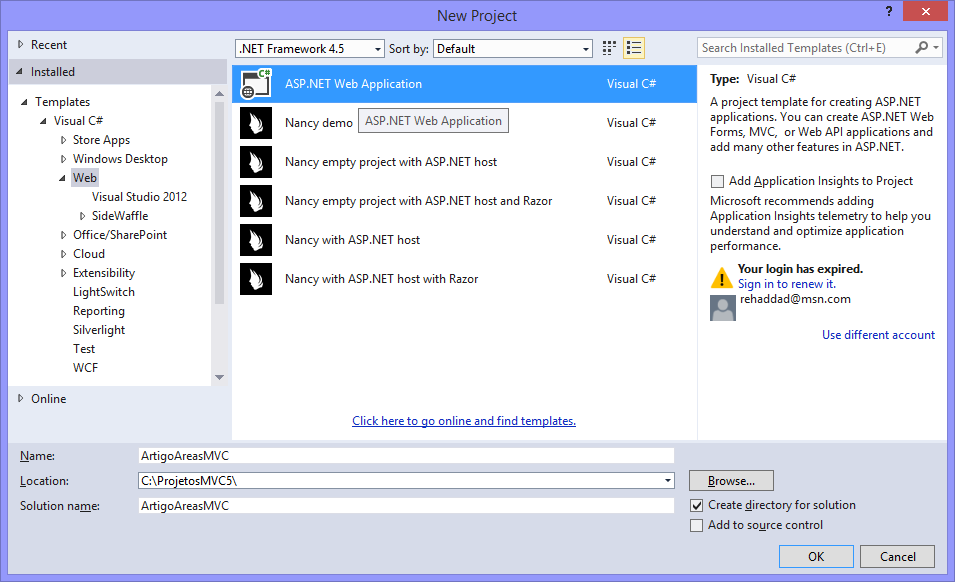
Task: Select the ASP.NET Web Application template icon
Action: coord(256,83)
